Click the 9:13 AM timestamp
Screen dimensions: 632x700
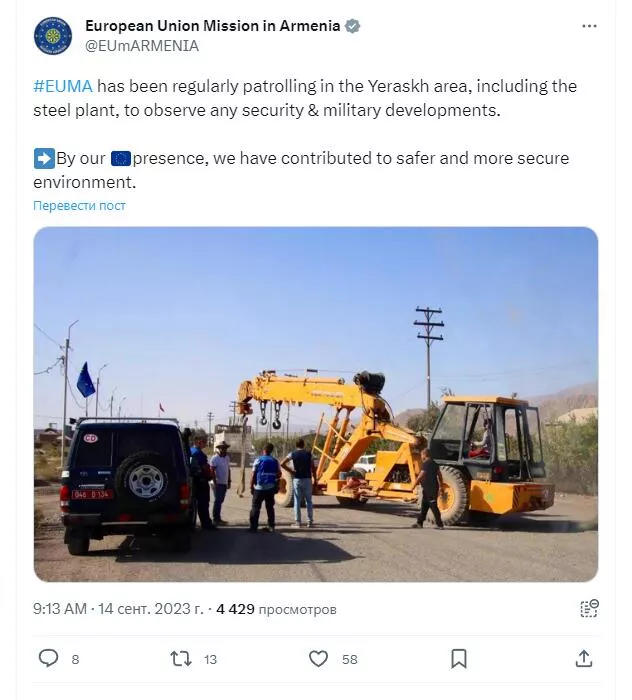tap(60, 609)
